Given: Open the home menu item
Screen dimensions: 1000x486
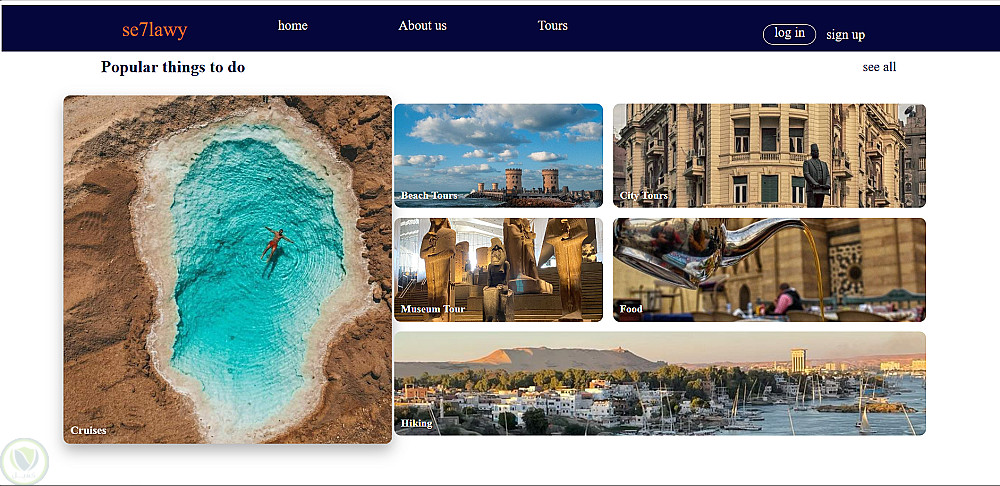Looking at the screenshot, I should pyautogui.click(x=293, y=26).
